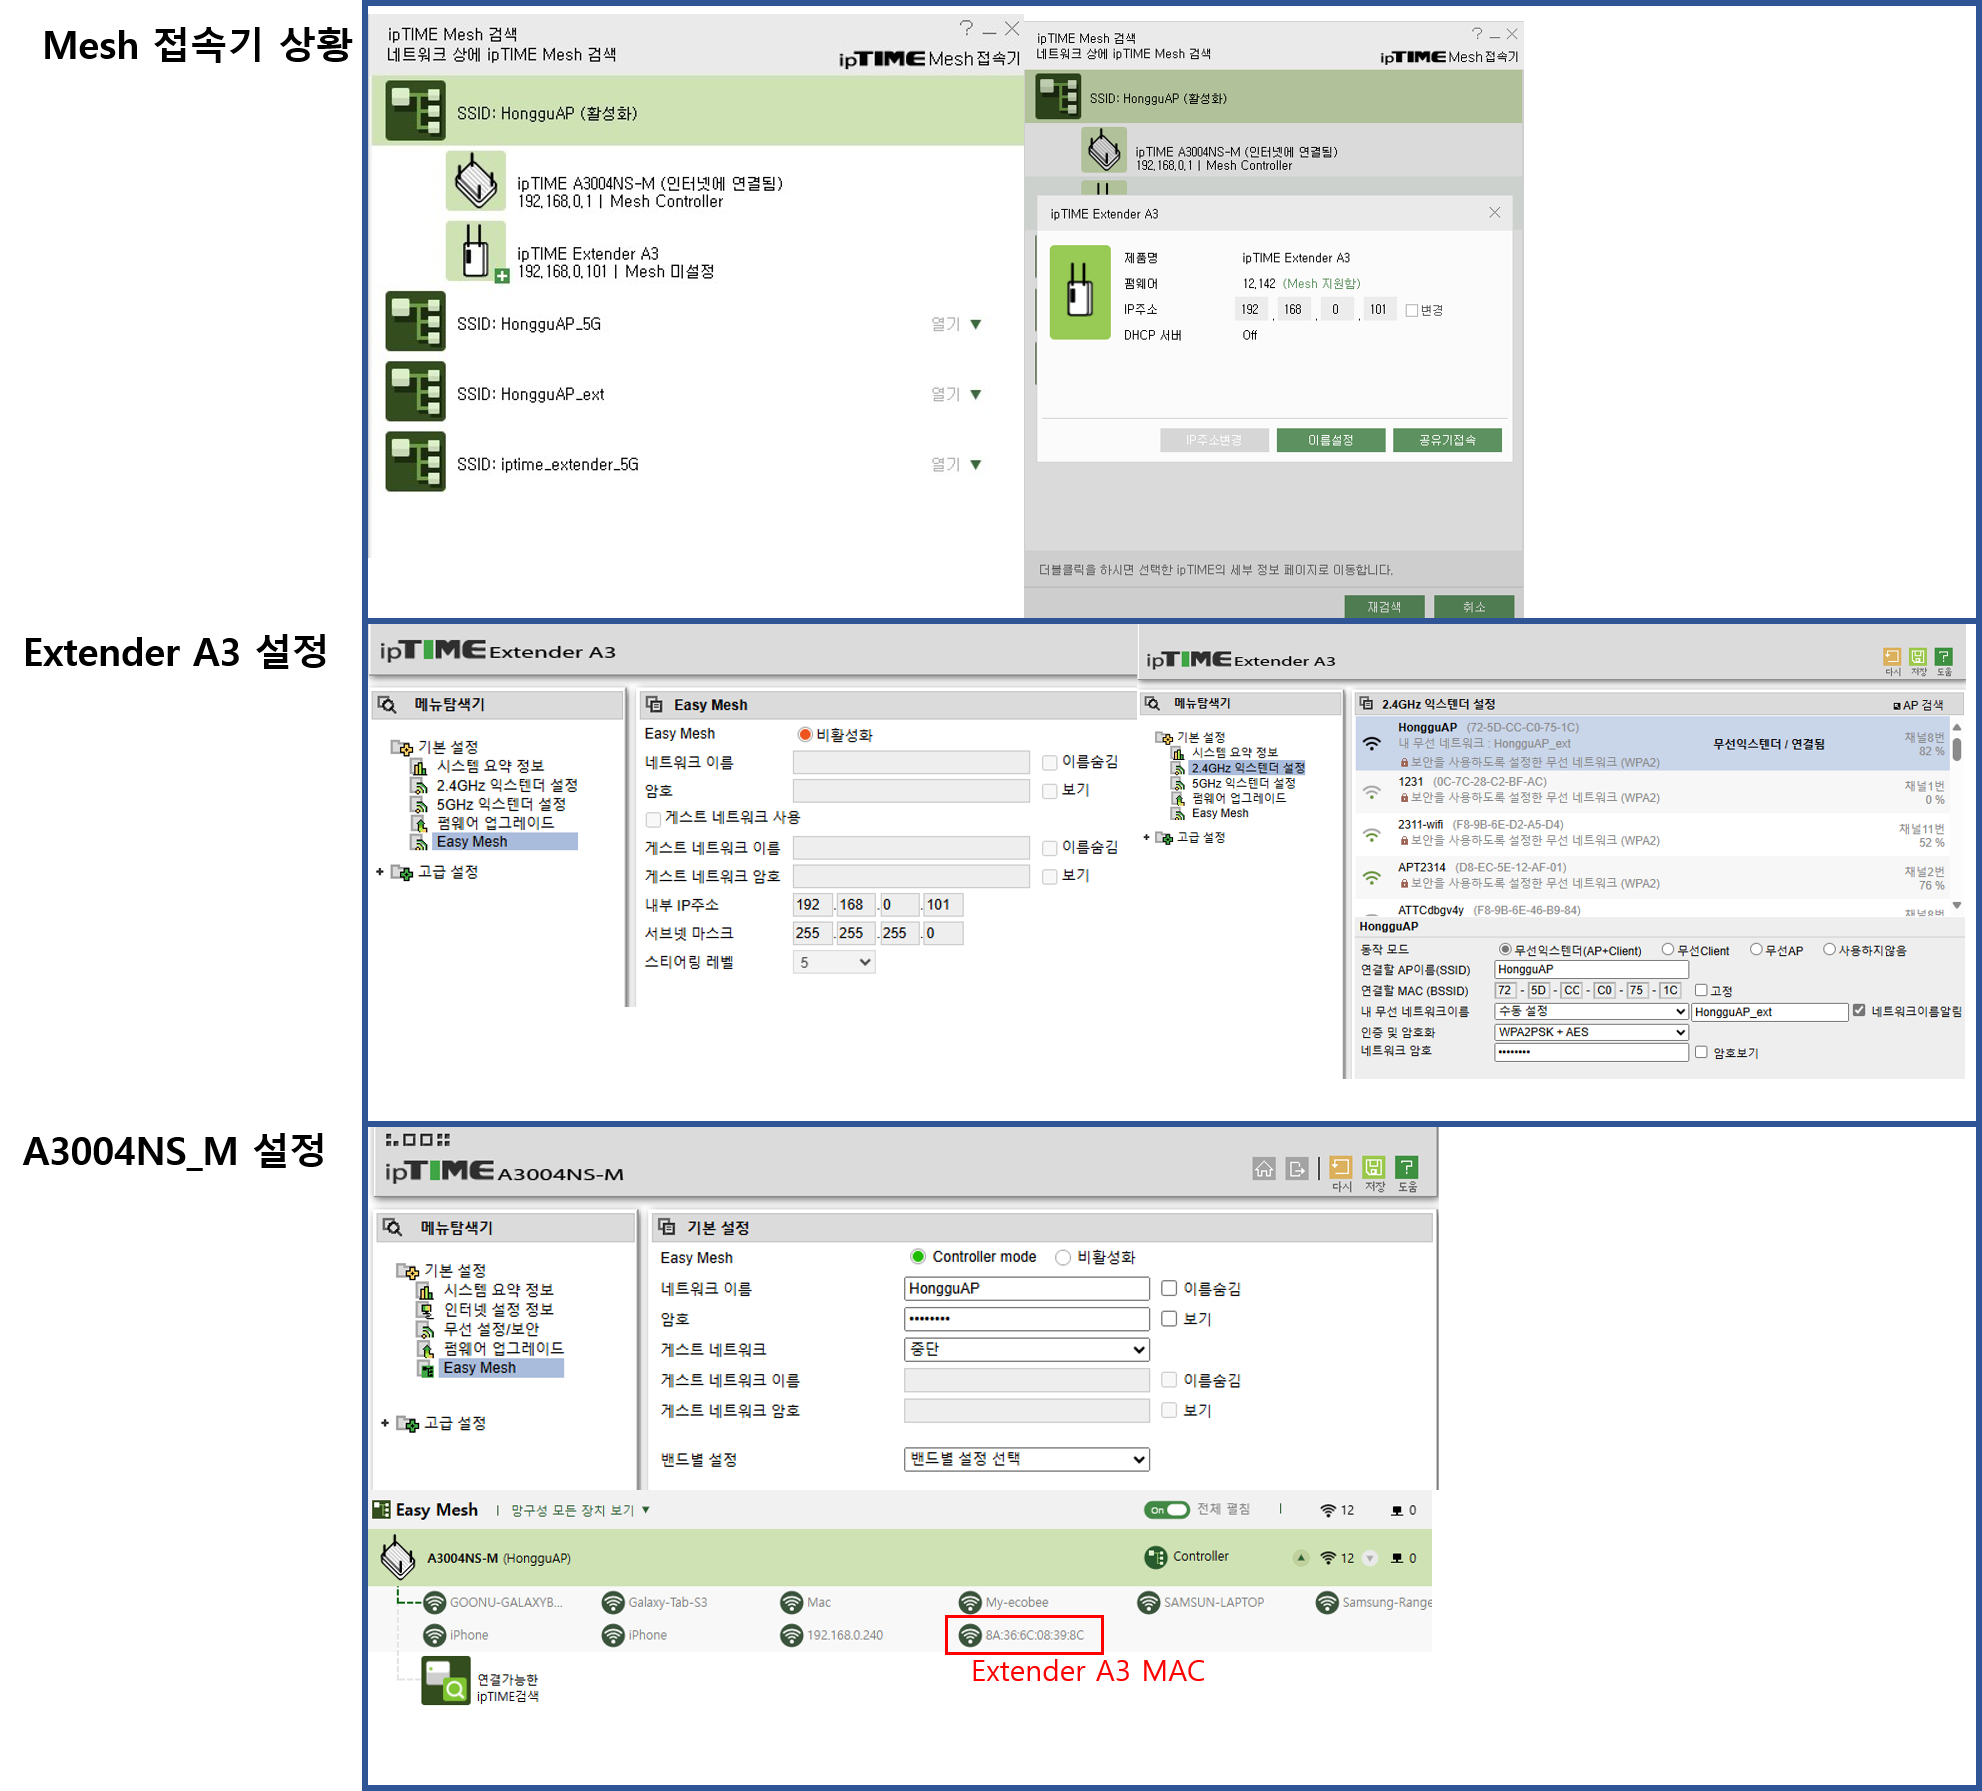
Task: Select the 무선Client radio button
Action: (x=1667, y=950)
